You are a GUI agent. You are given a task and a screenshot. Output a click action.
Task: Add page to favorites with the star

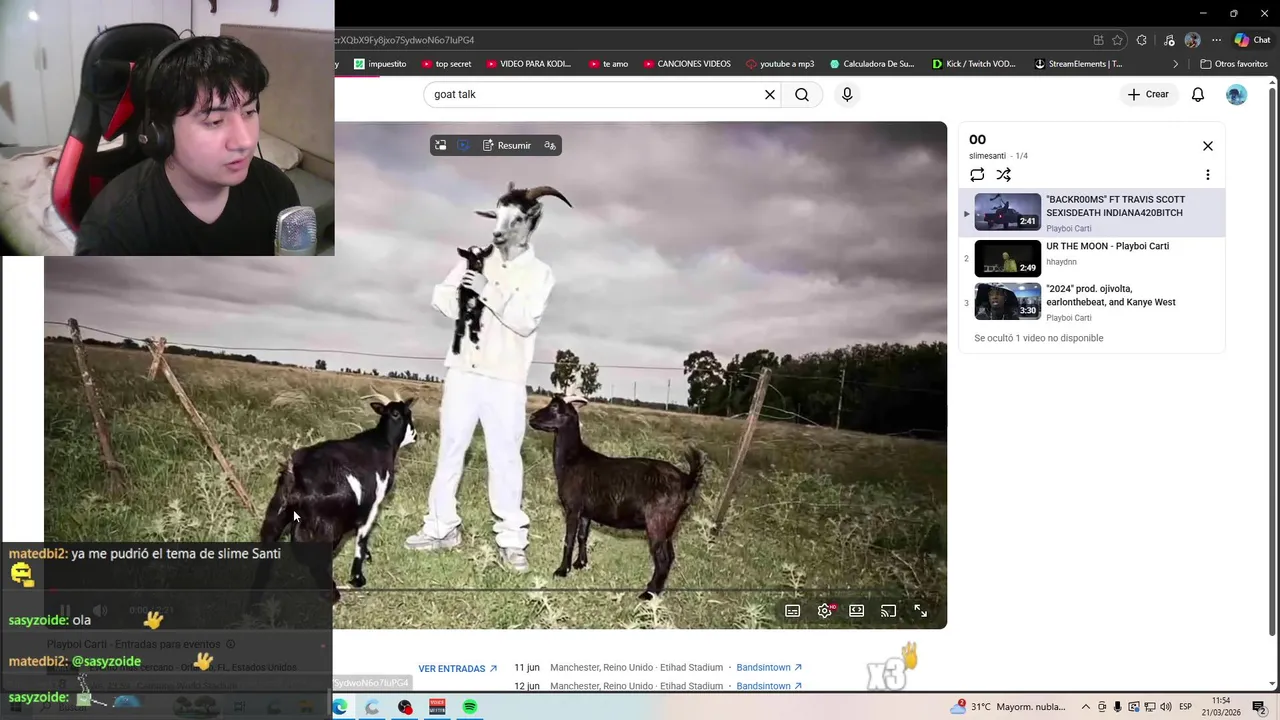[x=1117, y=40]
